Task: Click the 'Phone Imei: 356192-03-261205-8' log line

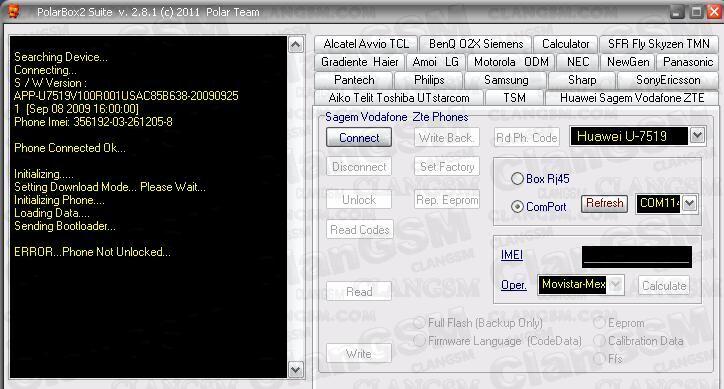Action: tap(93, 122)
